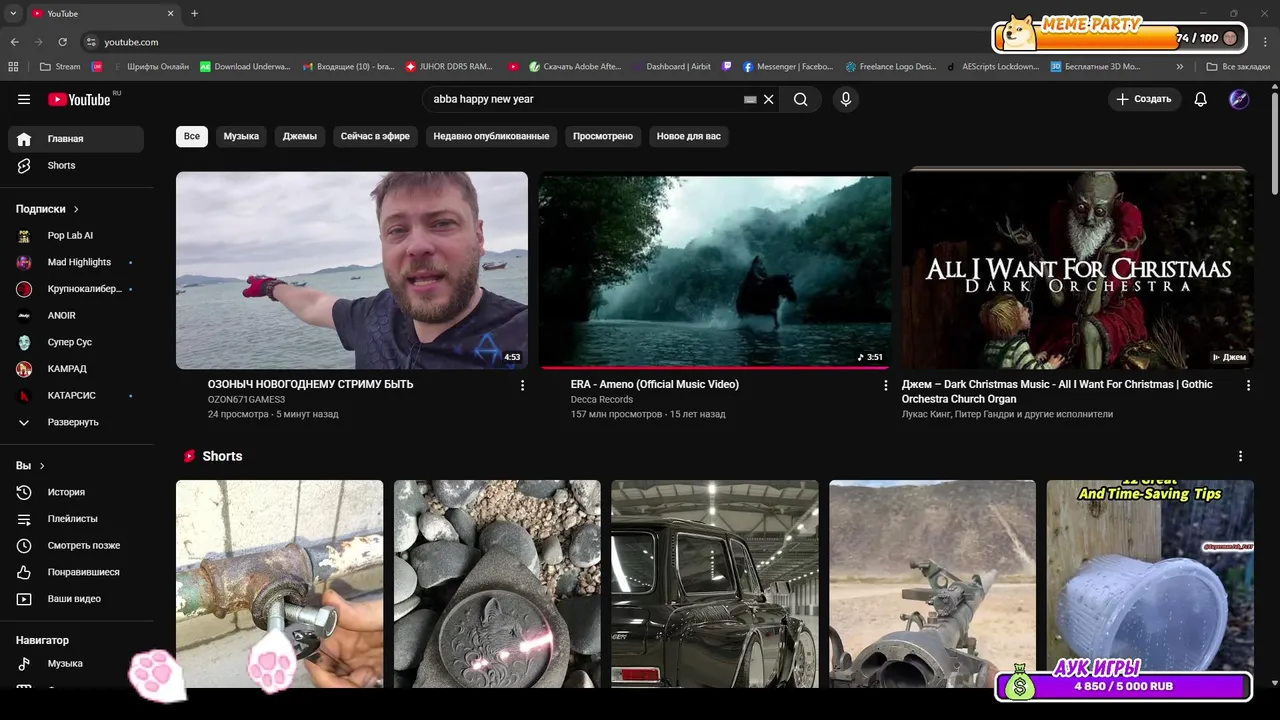Open the Shorts section options menu
Screen dimensions: 1280x720
1240,456
